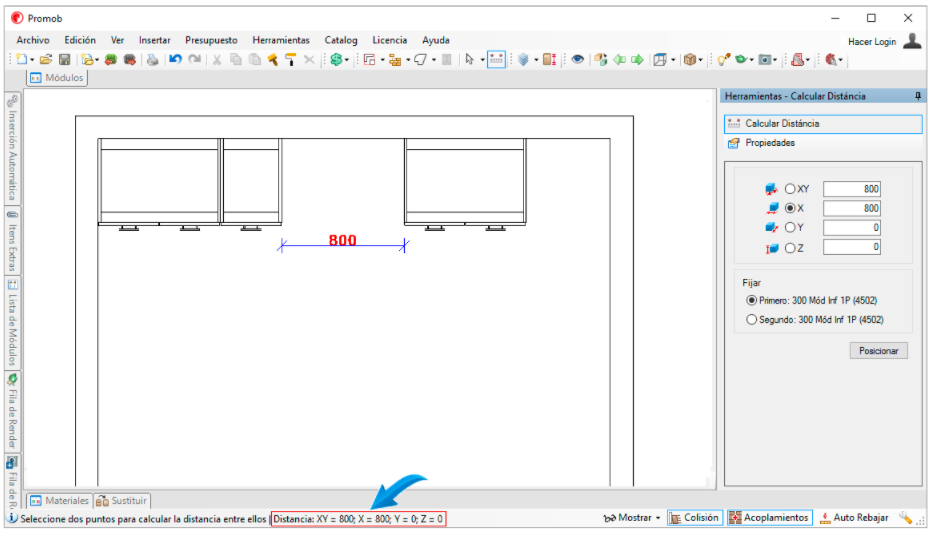Click the green right arrow view icon
Image resolution: width=933 pixels, height=536 pixels.
point(637,59)
